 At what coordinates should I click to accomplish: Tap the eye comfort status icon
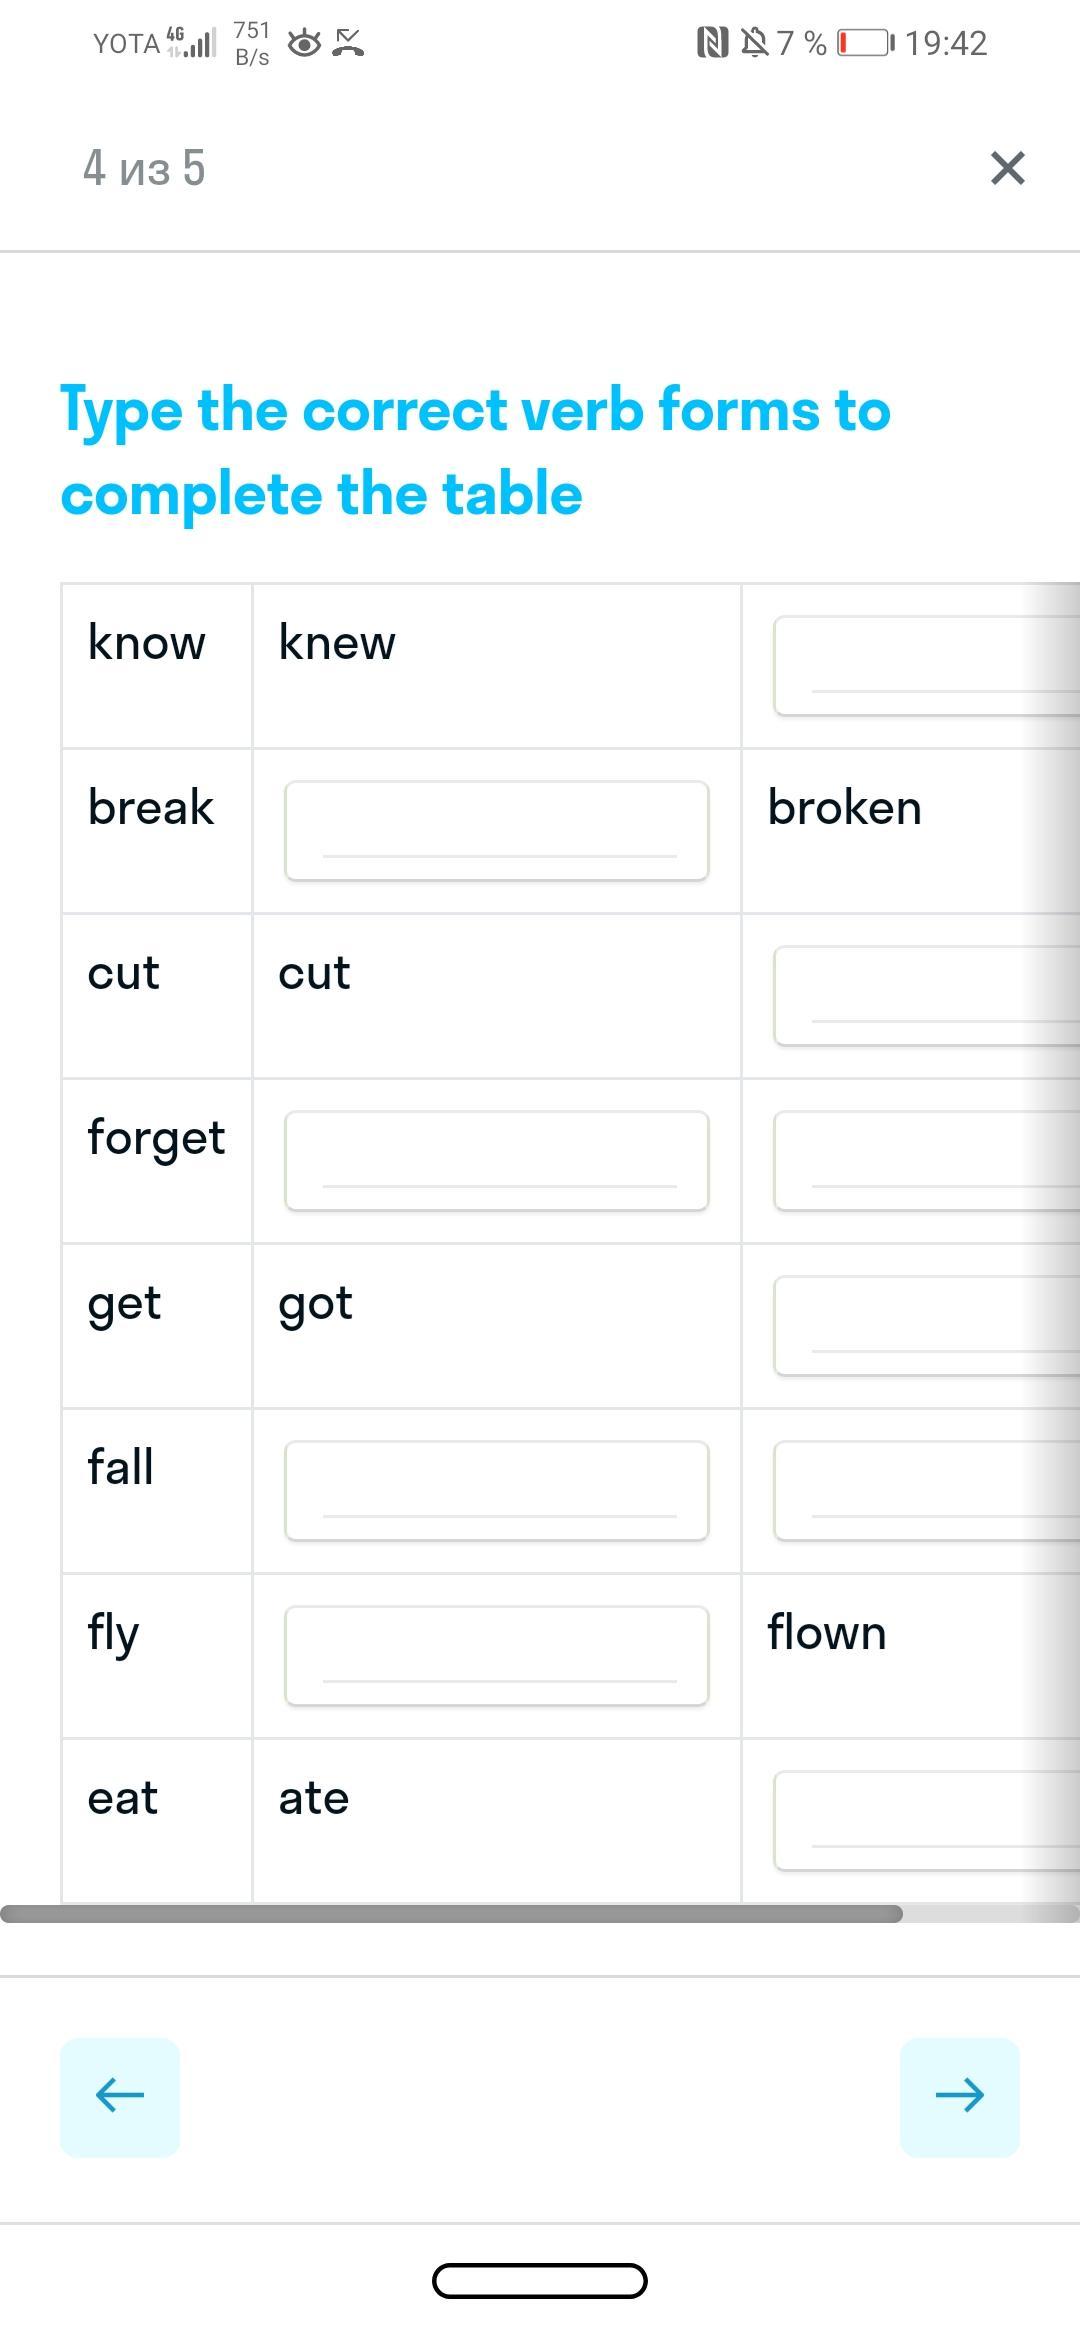click(304, 43)
